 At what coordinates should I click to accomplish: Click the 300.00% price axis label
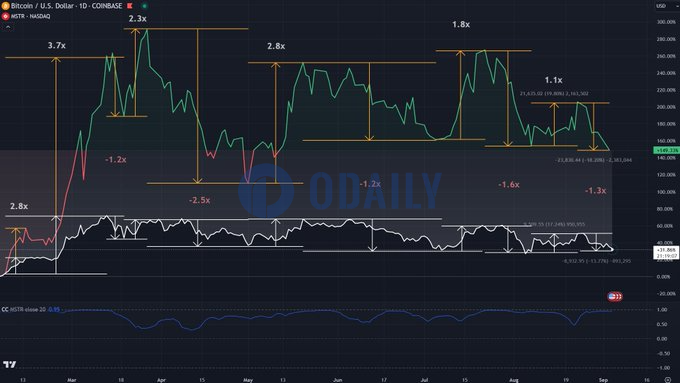666,22
